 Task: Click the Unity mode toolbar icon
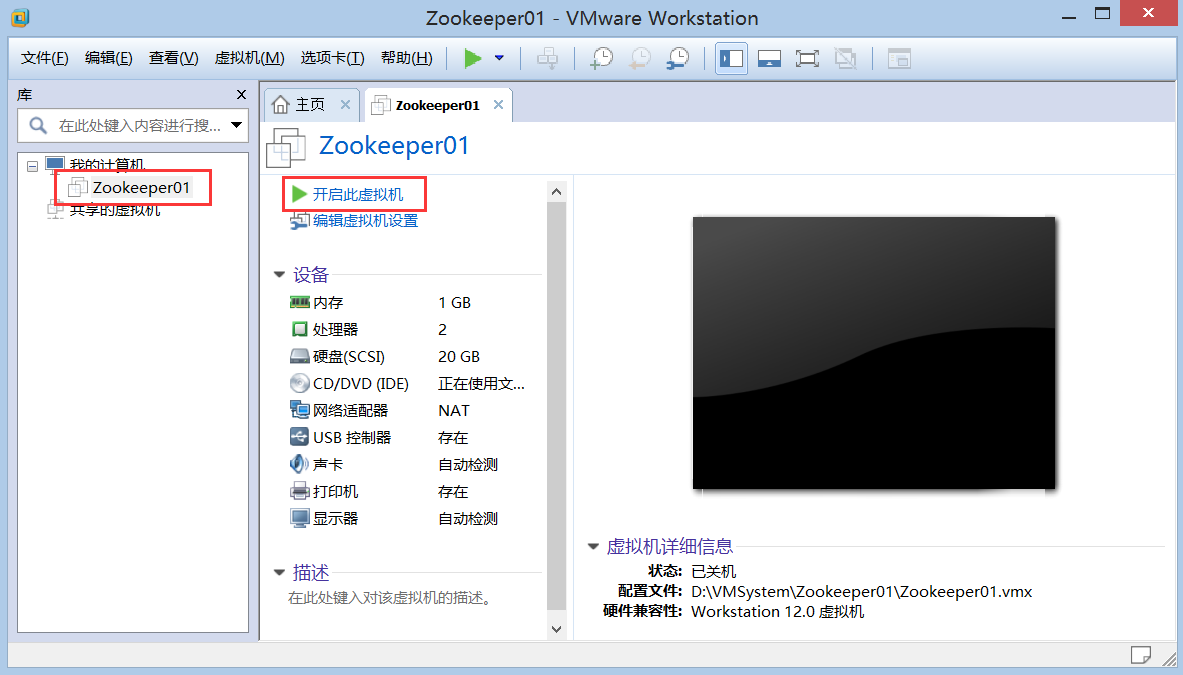pyautogui.click(x=846, y=58)
